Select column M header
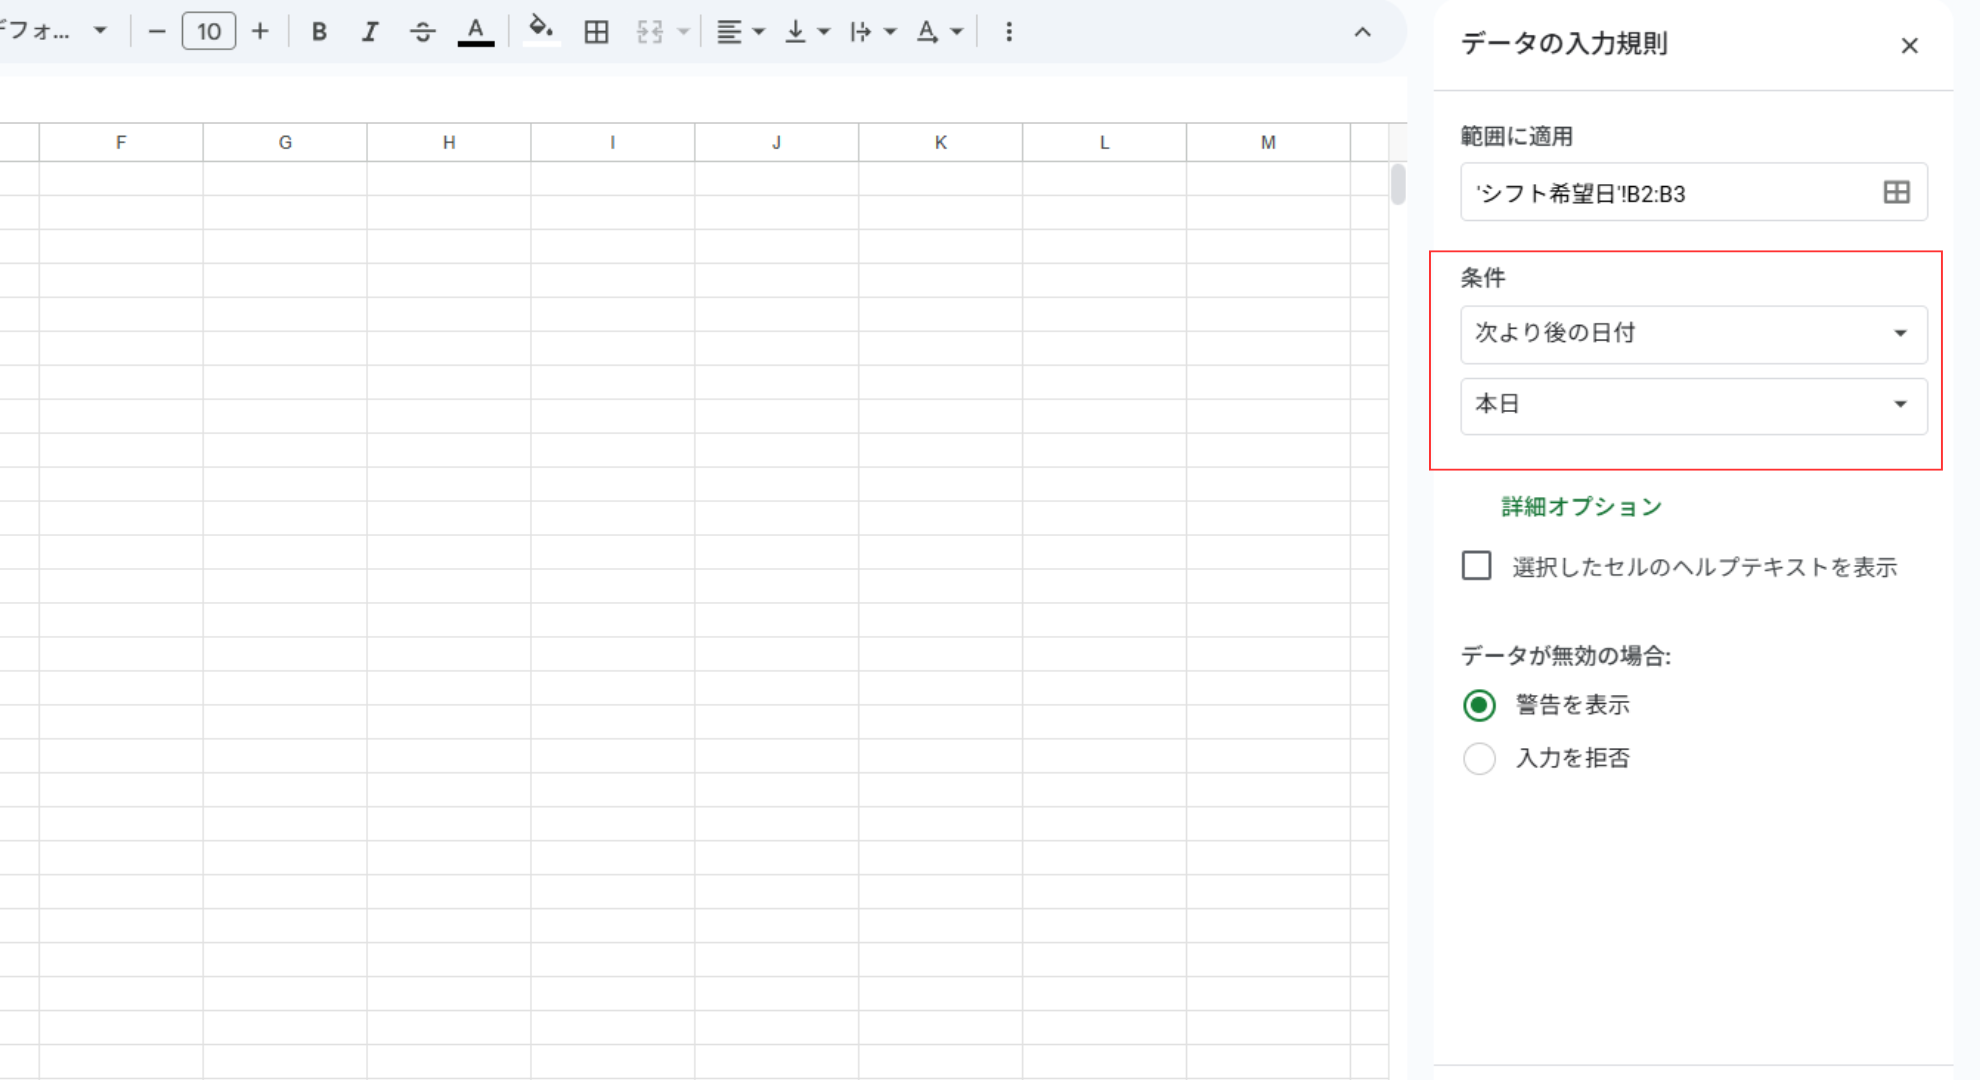Image resolution: width=1980 pixels, height=1080 pixels. [1268, 142]
